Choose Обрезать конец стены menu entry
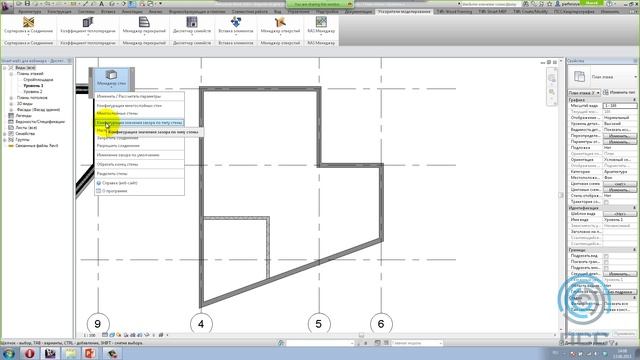This screenshot has width=640, height=360. click(x=139, y=164)
